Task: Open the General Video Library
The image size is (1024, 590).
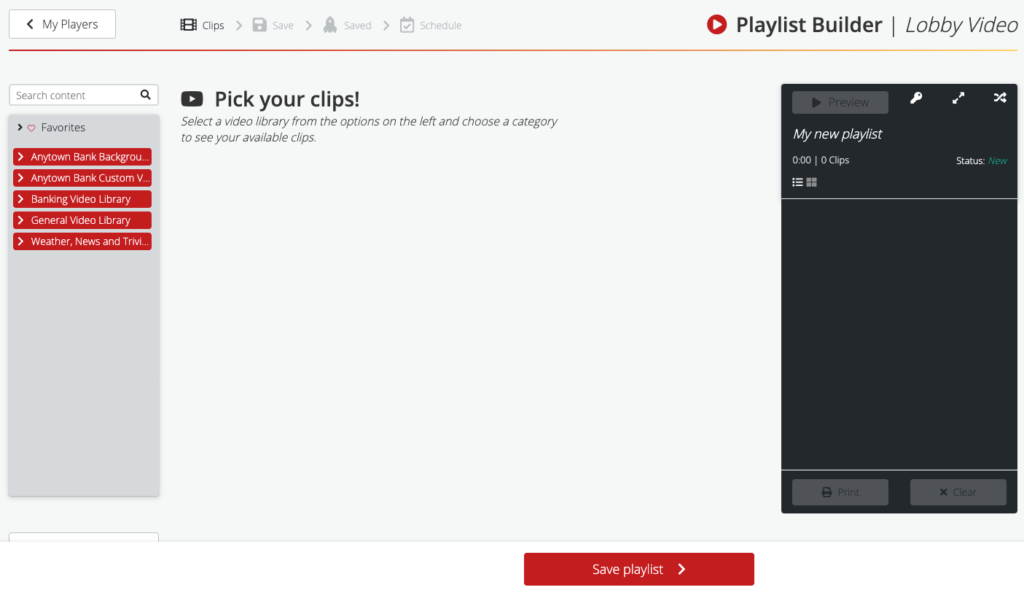Action: [x=82, y=220]
